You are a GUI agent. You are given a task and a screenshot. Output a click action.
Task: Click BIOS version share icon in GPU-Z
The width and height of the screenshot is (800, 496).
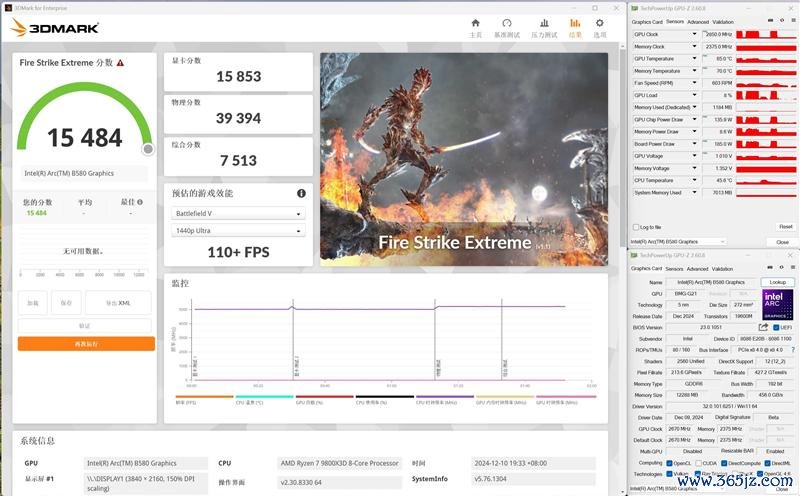pyautogui.click(x=763, y=327)
